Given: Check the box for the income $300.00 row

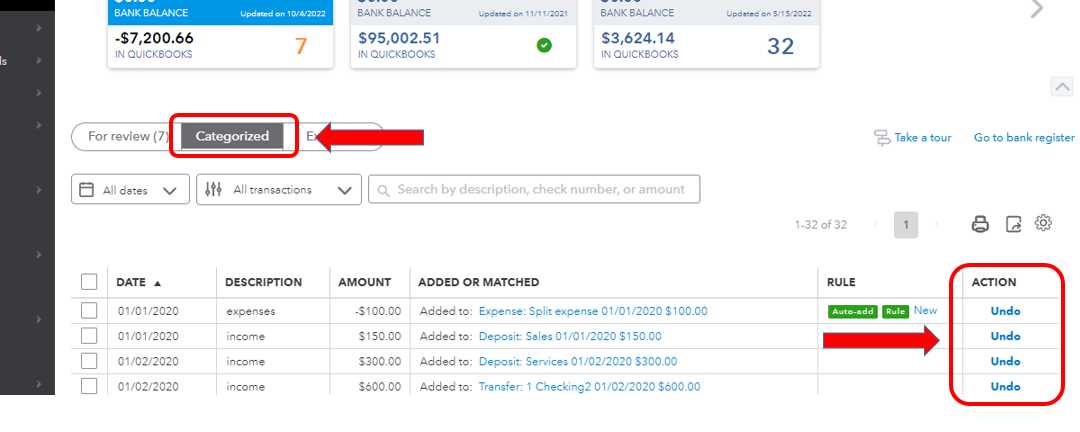Looking at the screenshot, I should (89, 361).
